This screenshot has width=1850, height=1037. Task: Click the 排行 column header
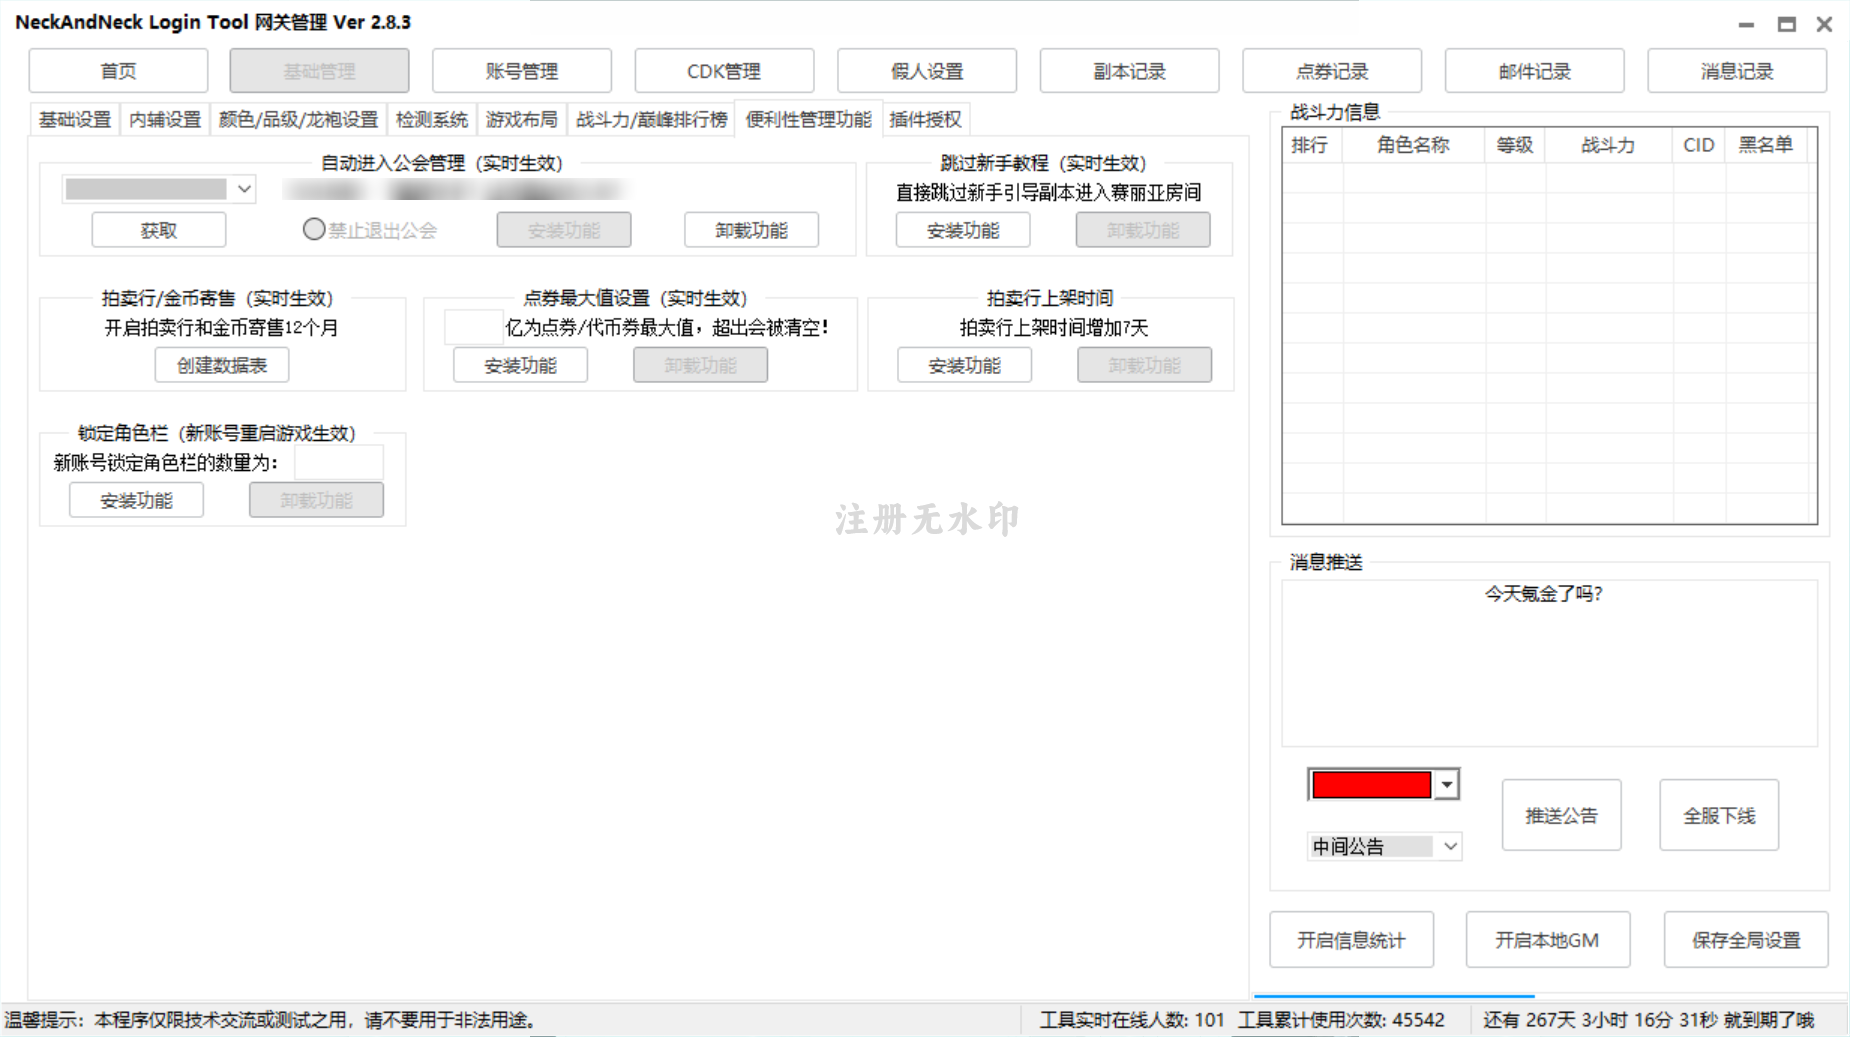[1312, 145]
